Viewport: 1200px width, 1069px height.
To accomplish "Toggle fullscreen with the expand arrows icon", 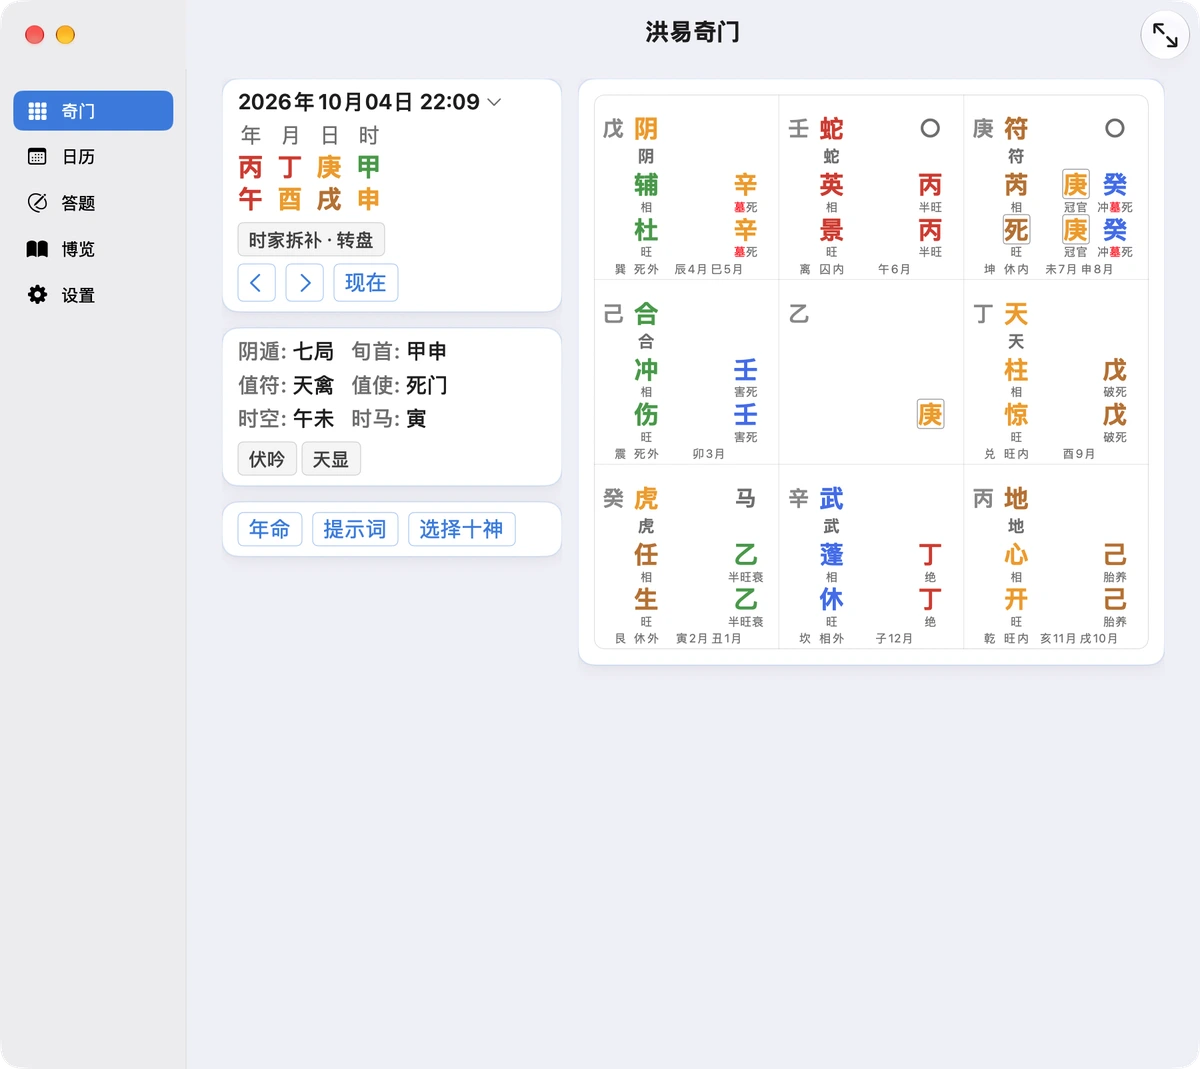I will (1165, 35).
